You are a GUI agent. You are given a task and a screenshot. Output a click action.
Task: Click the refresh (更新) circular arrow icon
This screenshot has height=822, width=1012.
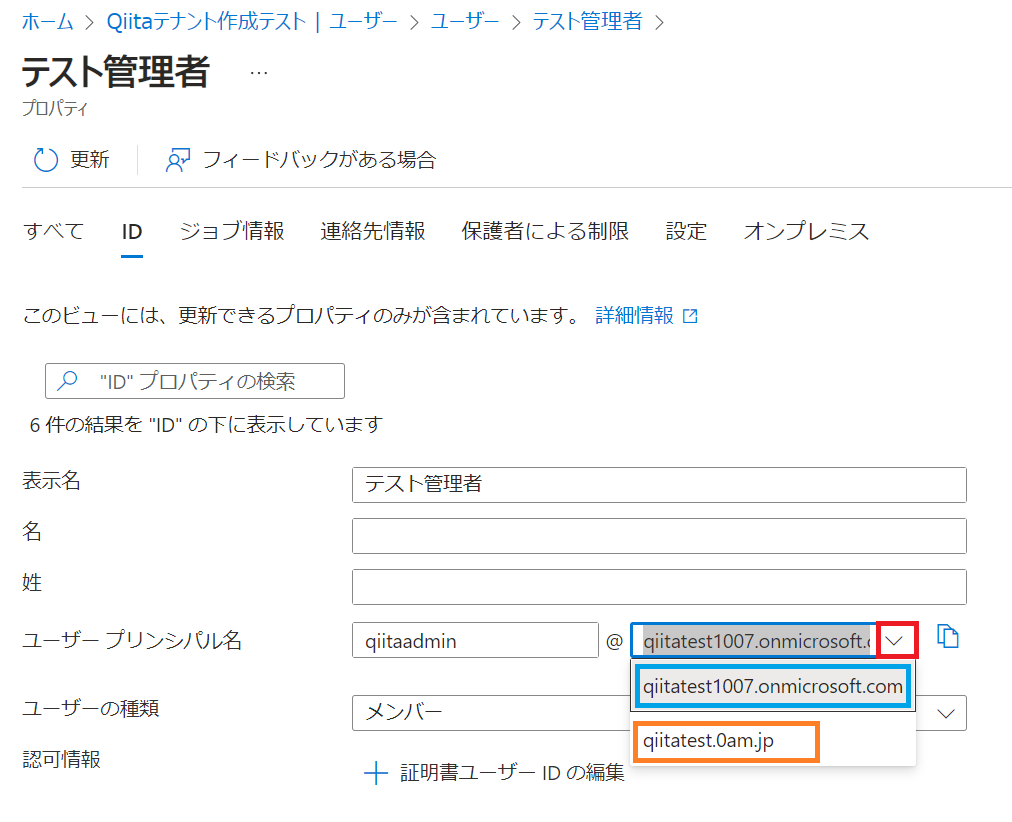(46, 159)
